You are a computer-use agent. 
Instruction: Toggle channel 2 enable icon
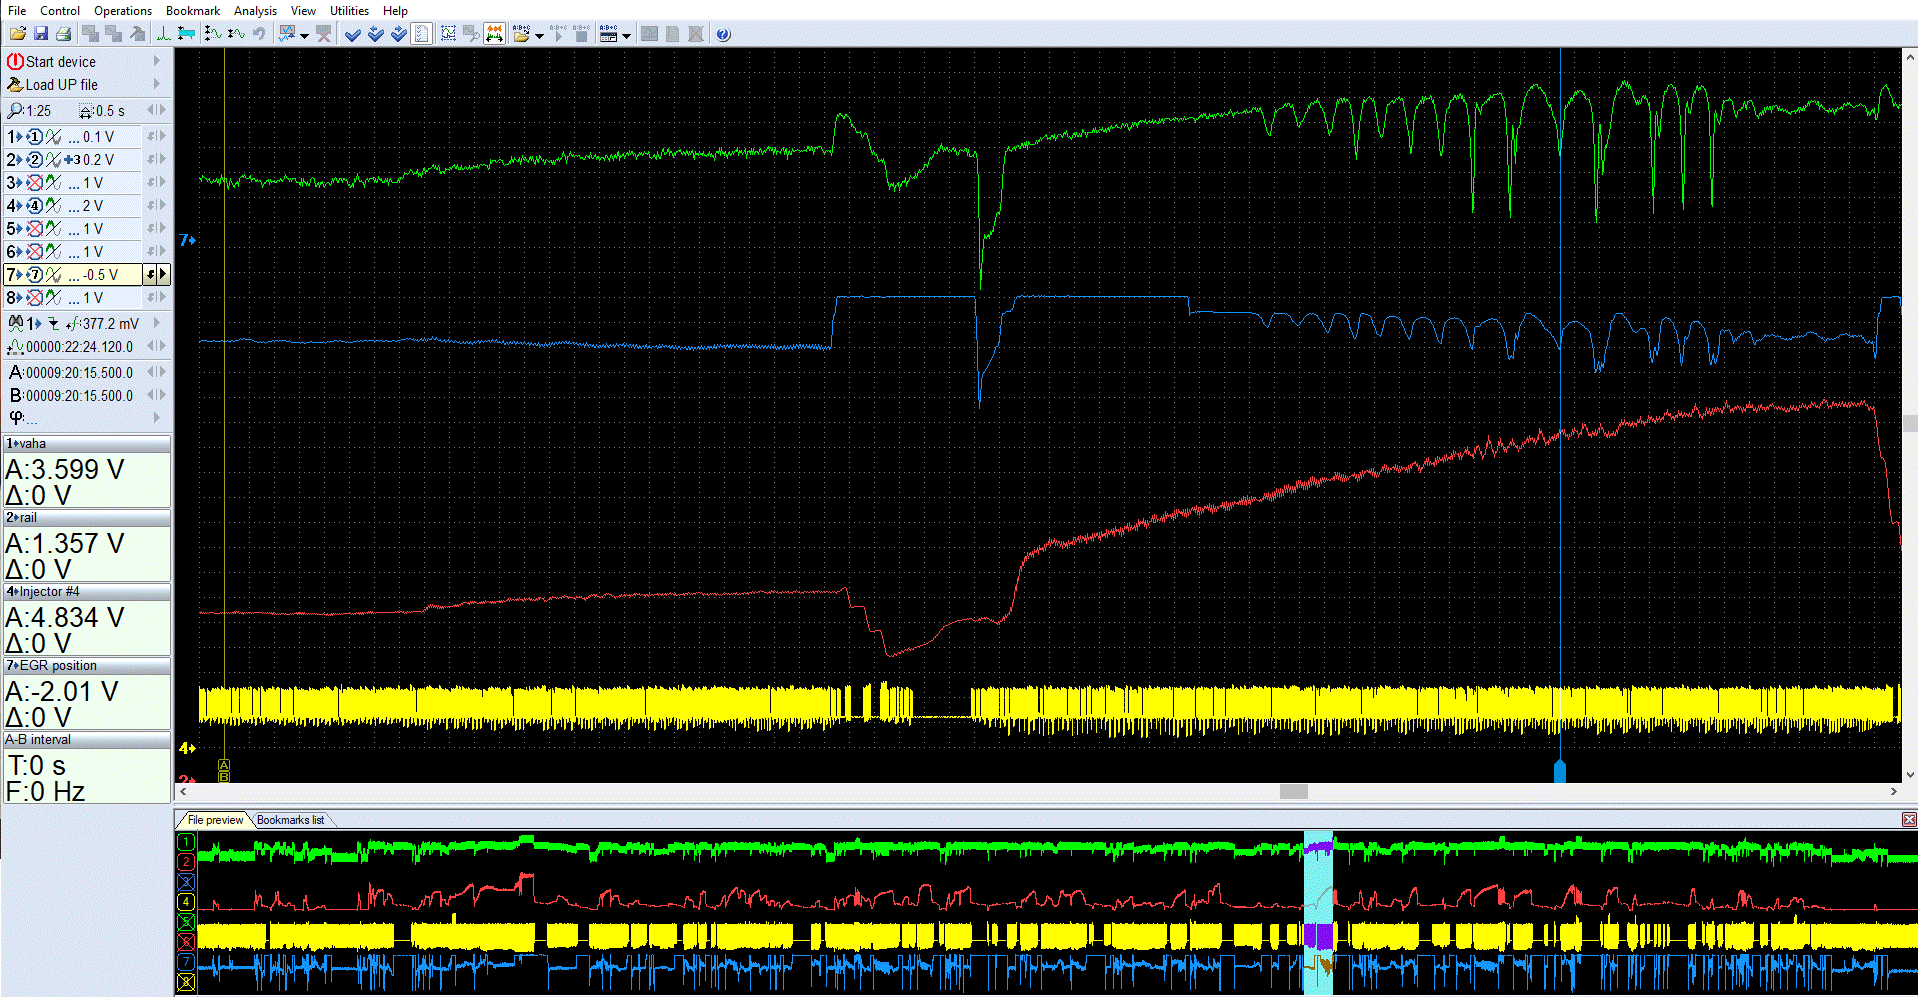click(34, 160)
